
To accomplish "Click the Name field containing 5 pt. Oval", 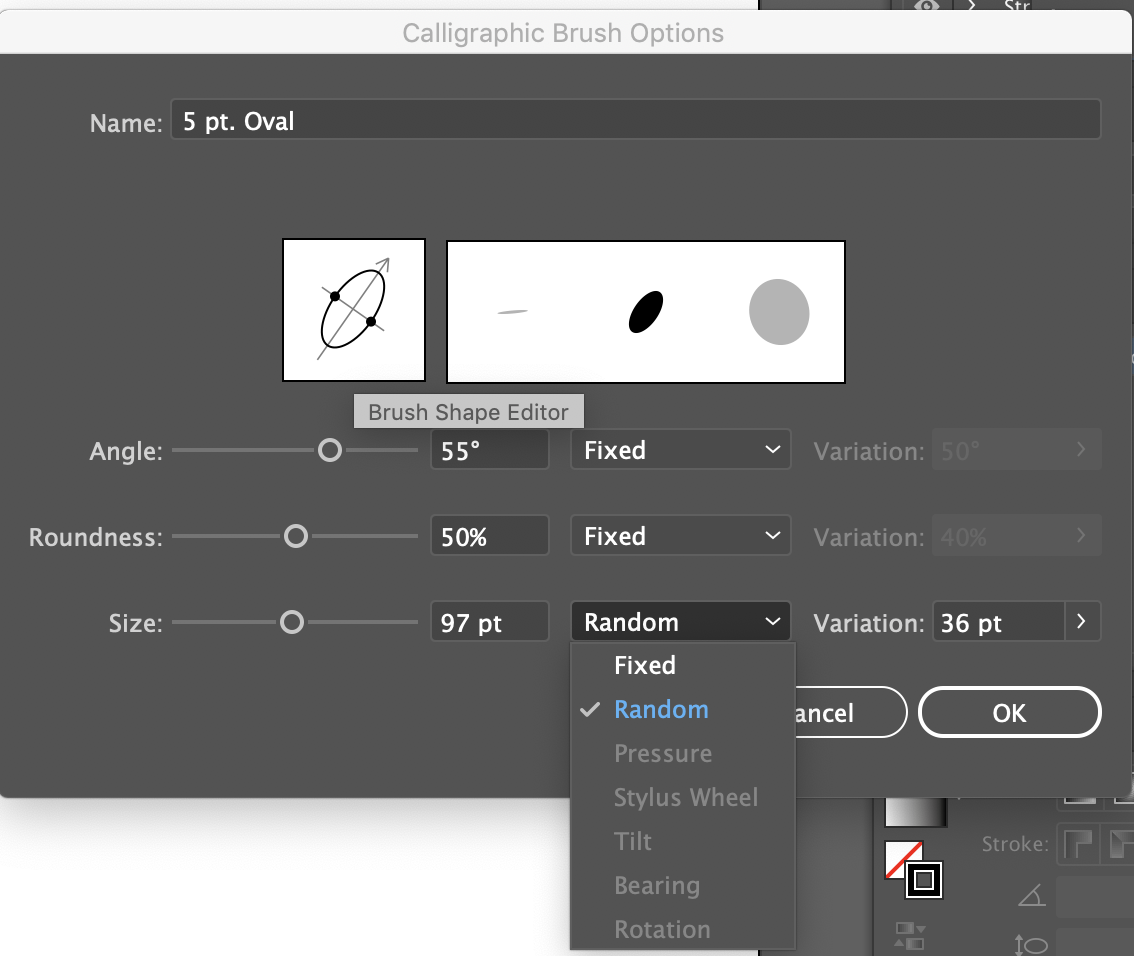I will (x=634, y=119).
